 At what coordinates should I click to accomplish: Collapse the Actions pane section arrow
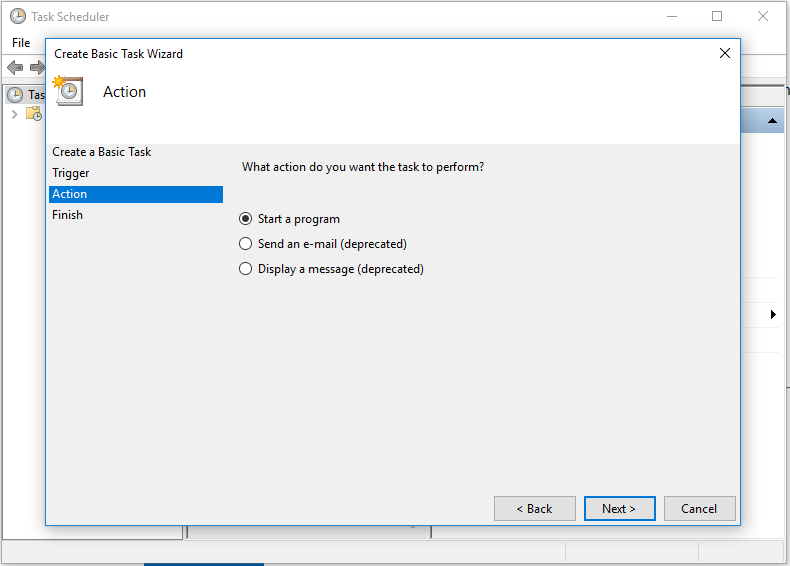[x=772, y=121]
